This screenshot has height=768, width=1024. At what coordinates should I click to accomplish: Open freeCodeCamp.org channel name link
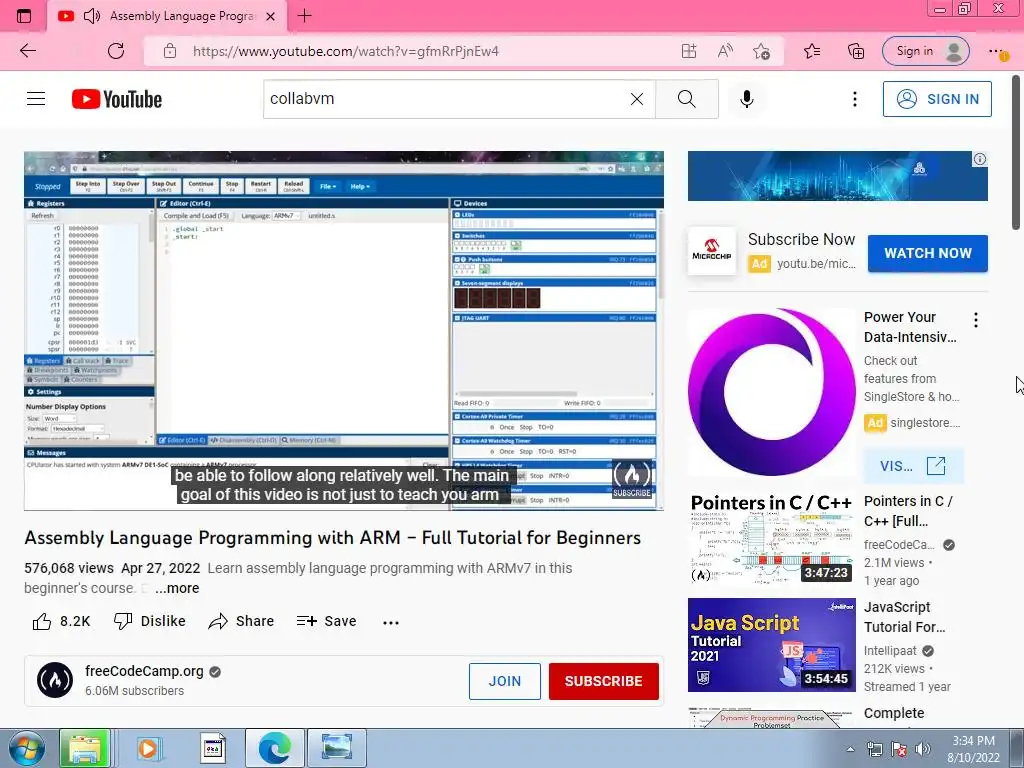tap(144, 671)
